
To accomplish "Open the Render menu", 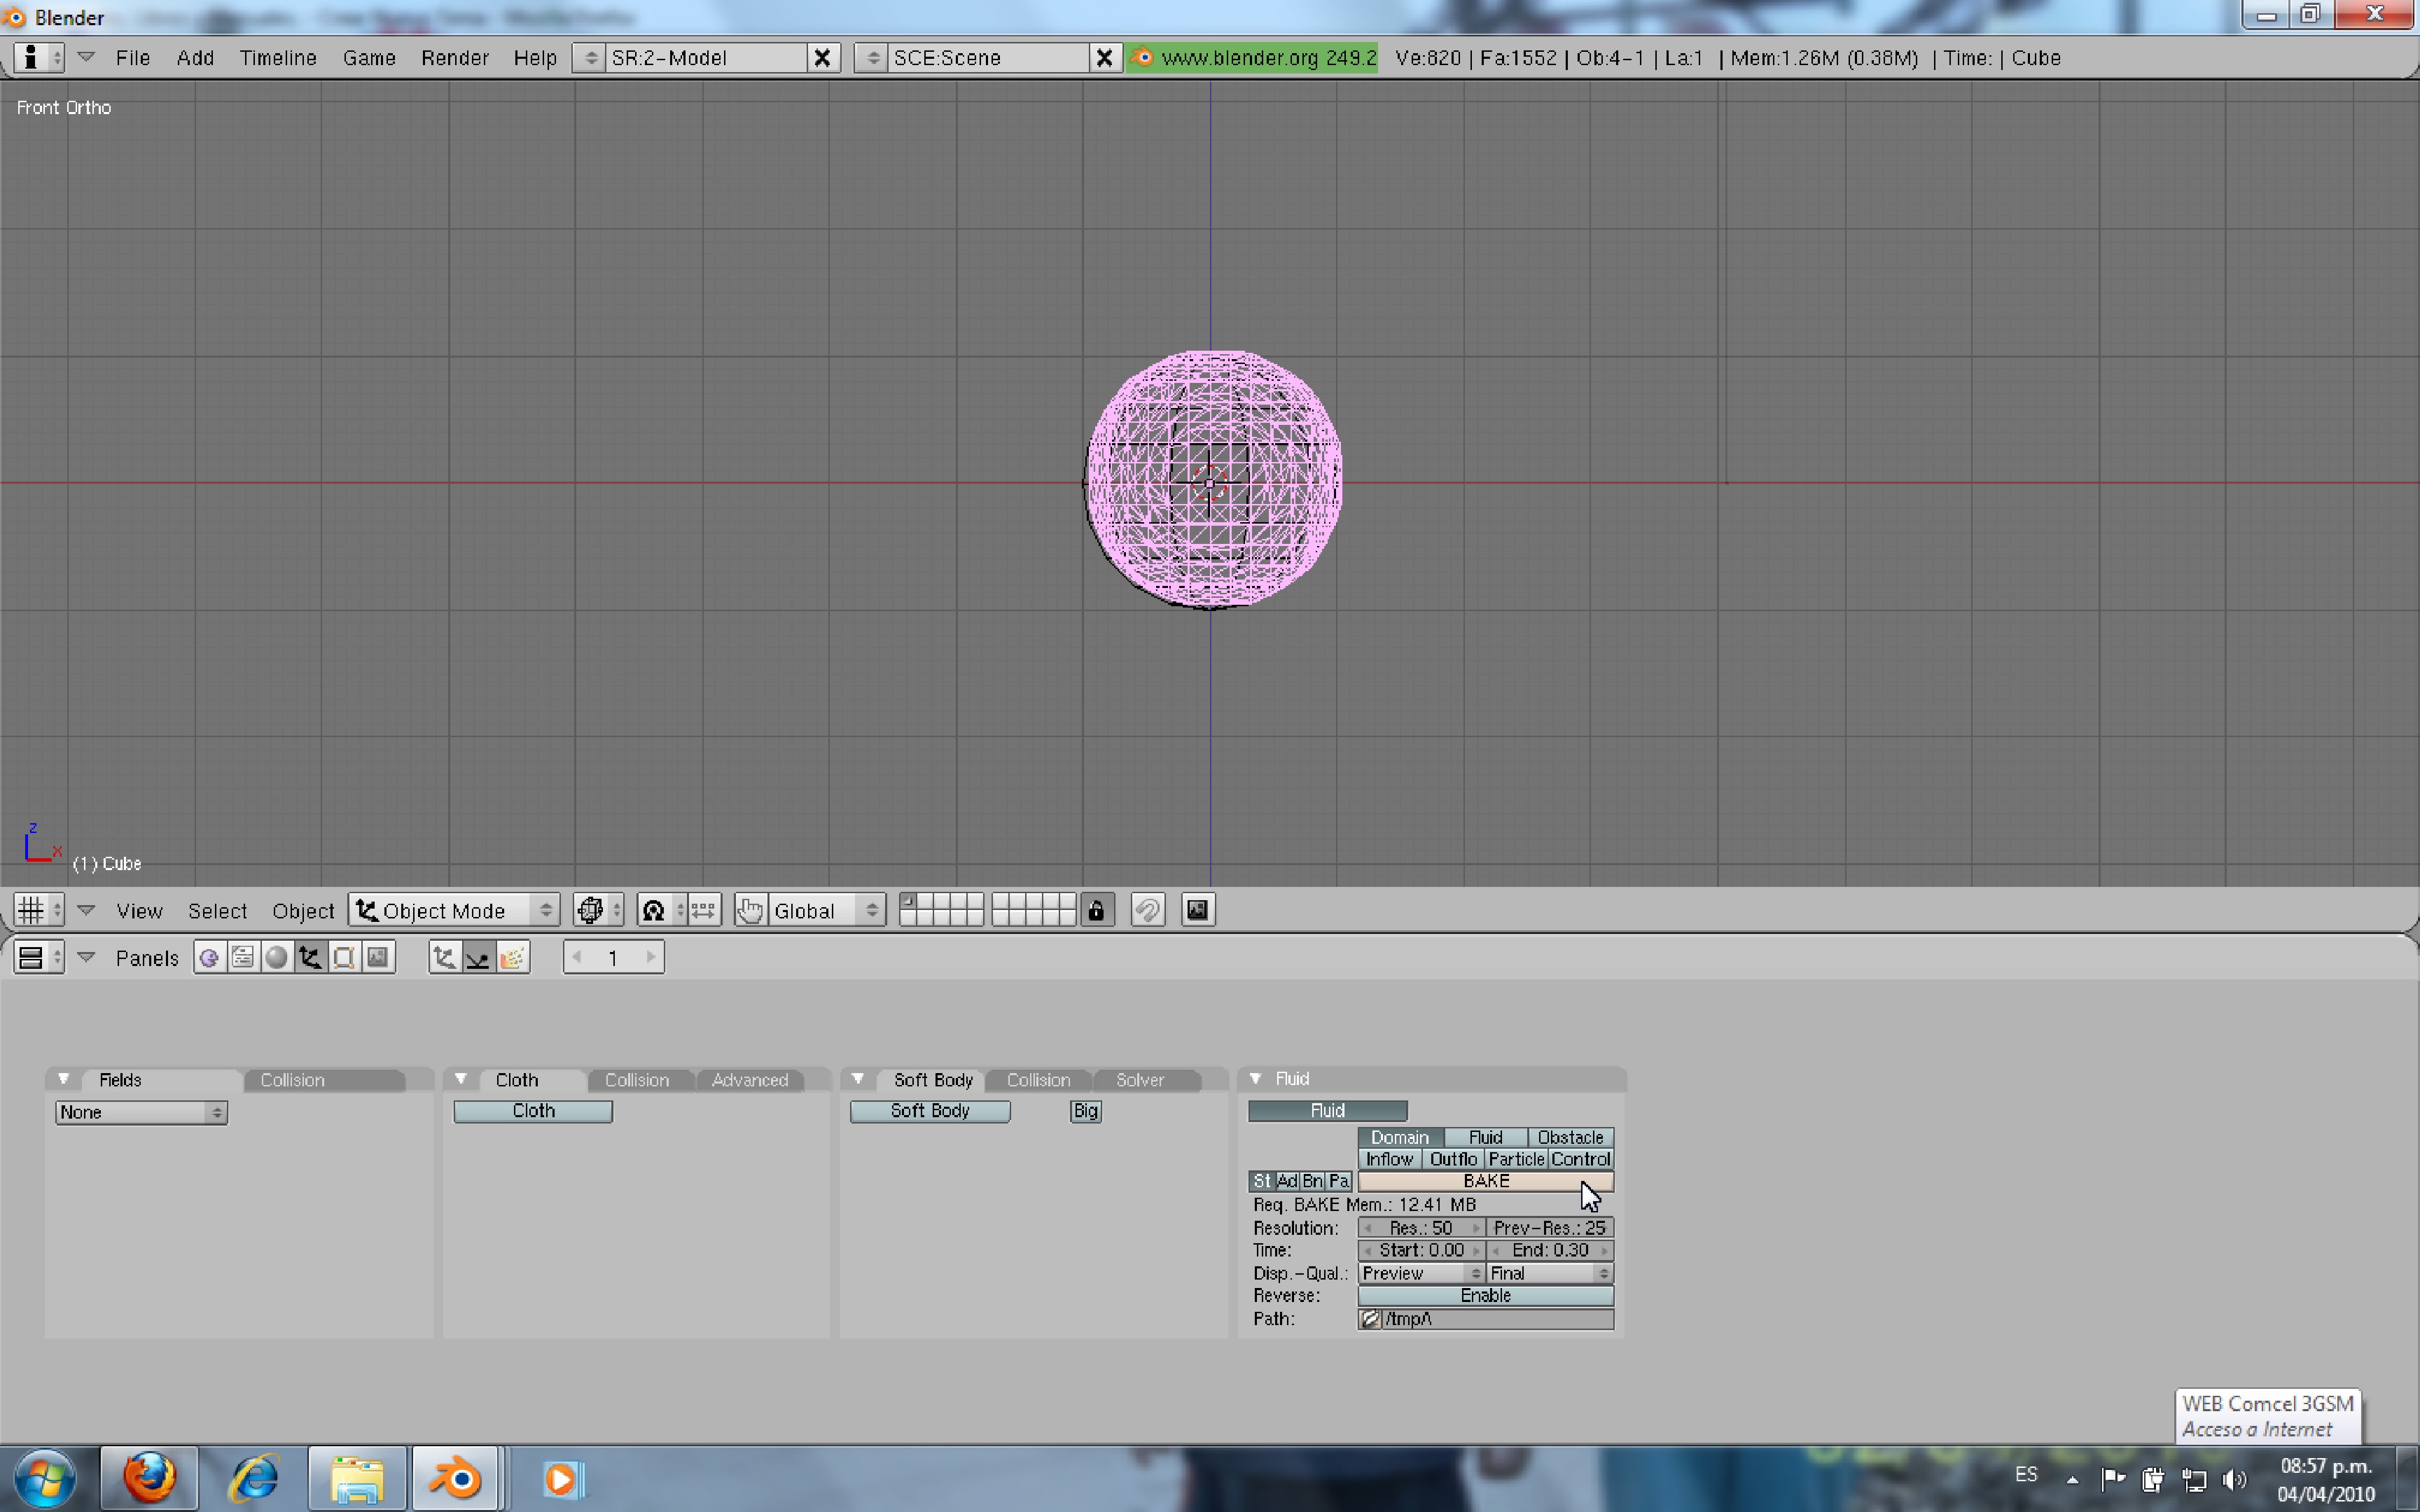I will [454, 58].
